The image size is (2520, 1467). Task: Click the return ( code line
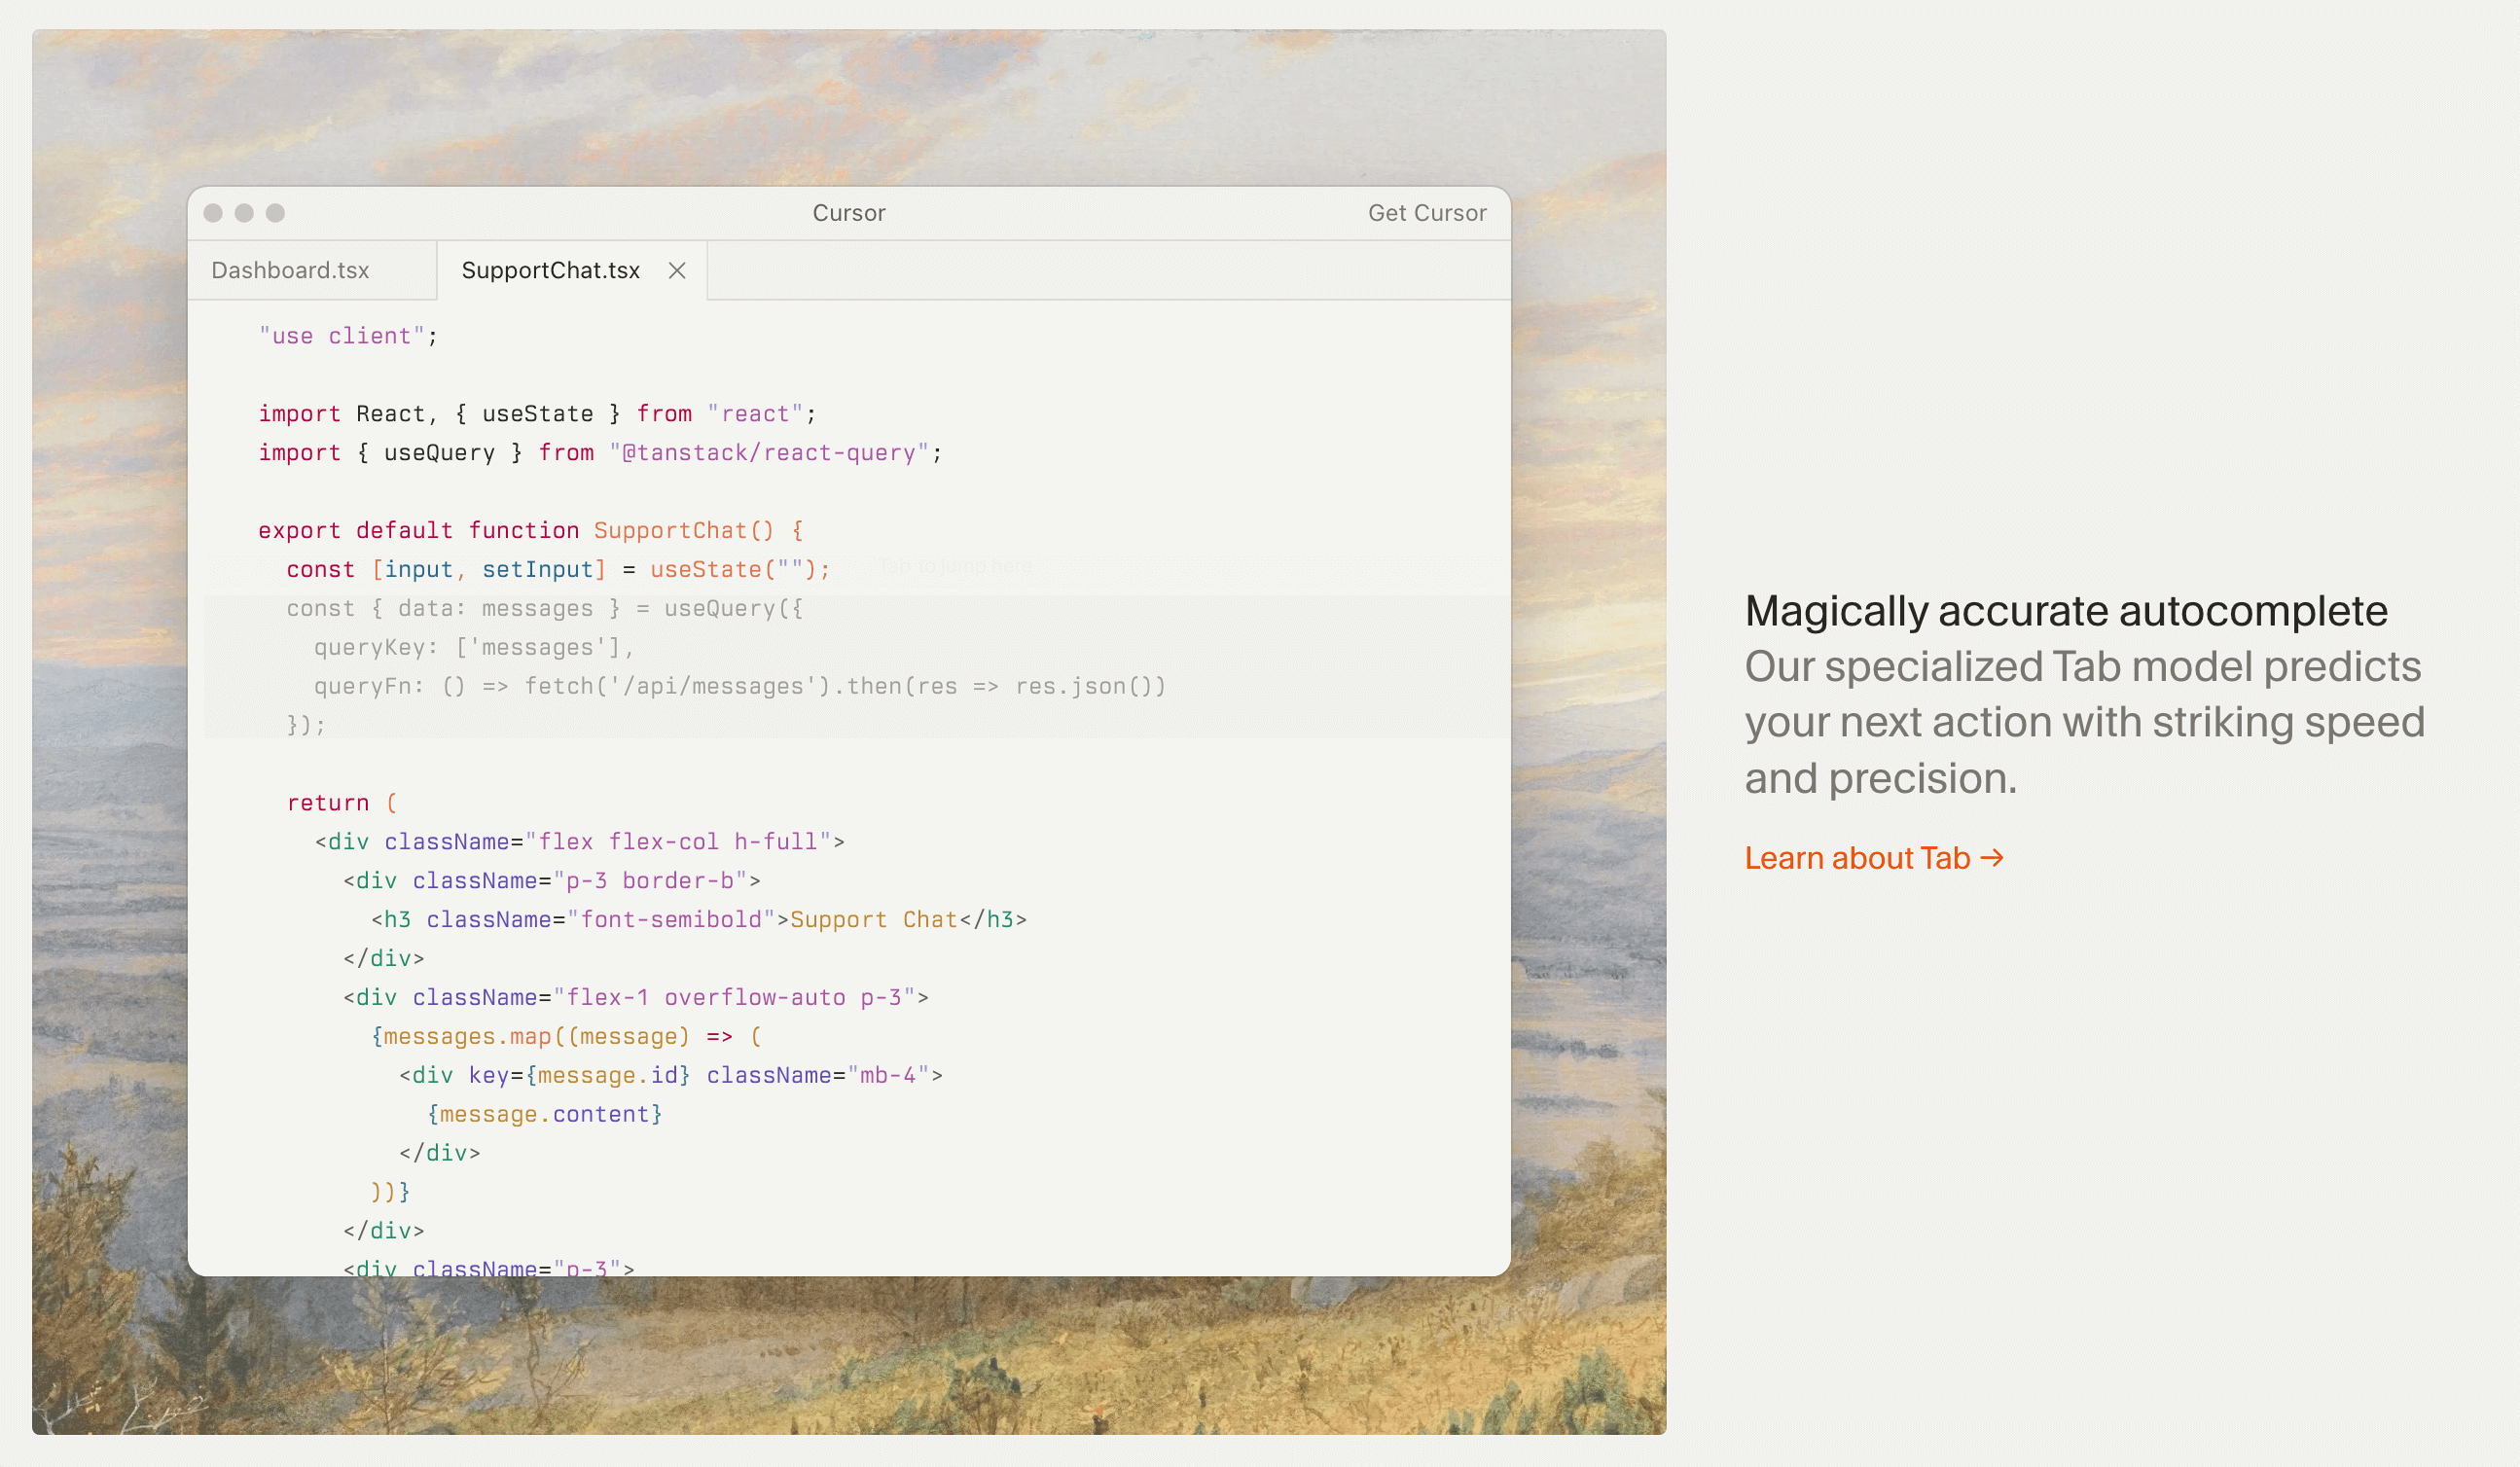point(342,803)
